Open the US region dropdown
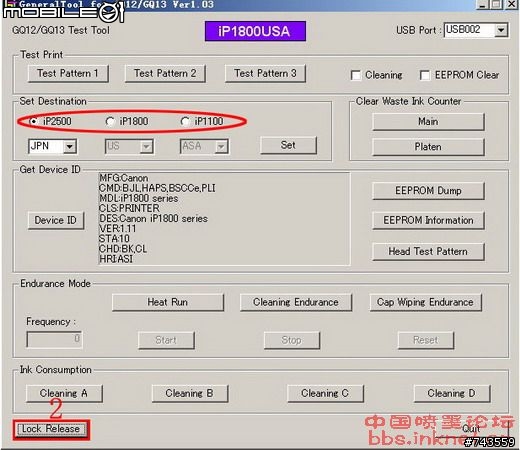 click(129, 146)
